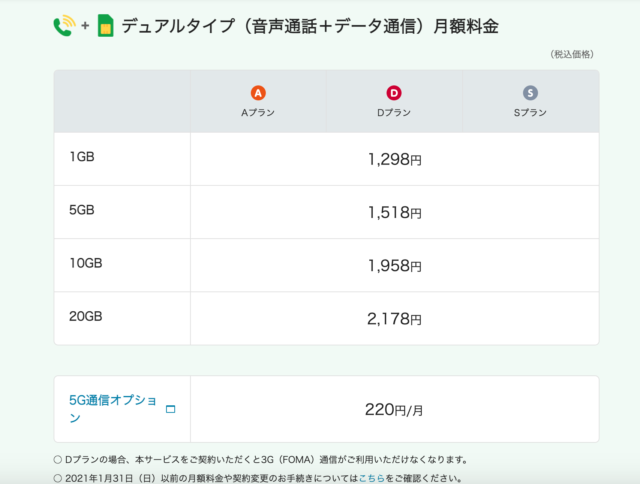Click the orange A plan badge
This screenshot has width=640, height=484.
pyautogui.click(x=258, y=93)
